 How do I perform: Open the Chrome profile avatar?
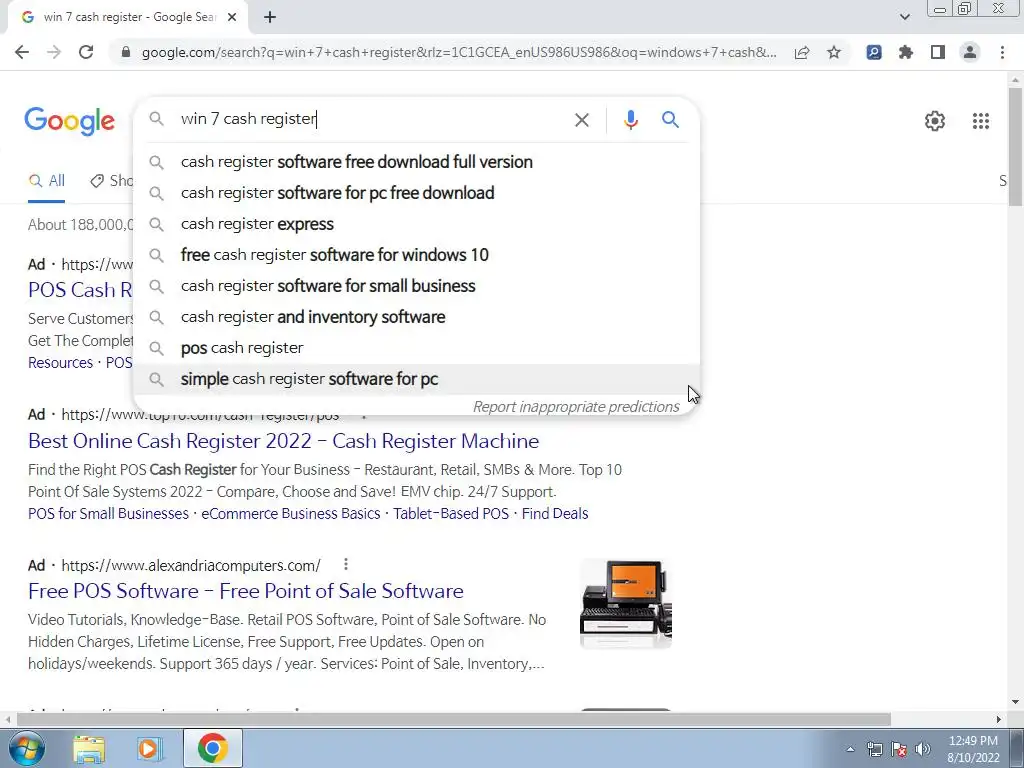tap(970, 52)
